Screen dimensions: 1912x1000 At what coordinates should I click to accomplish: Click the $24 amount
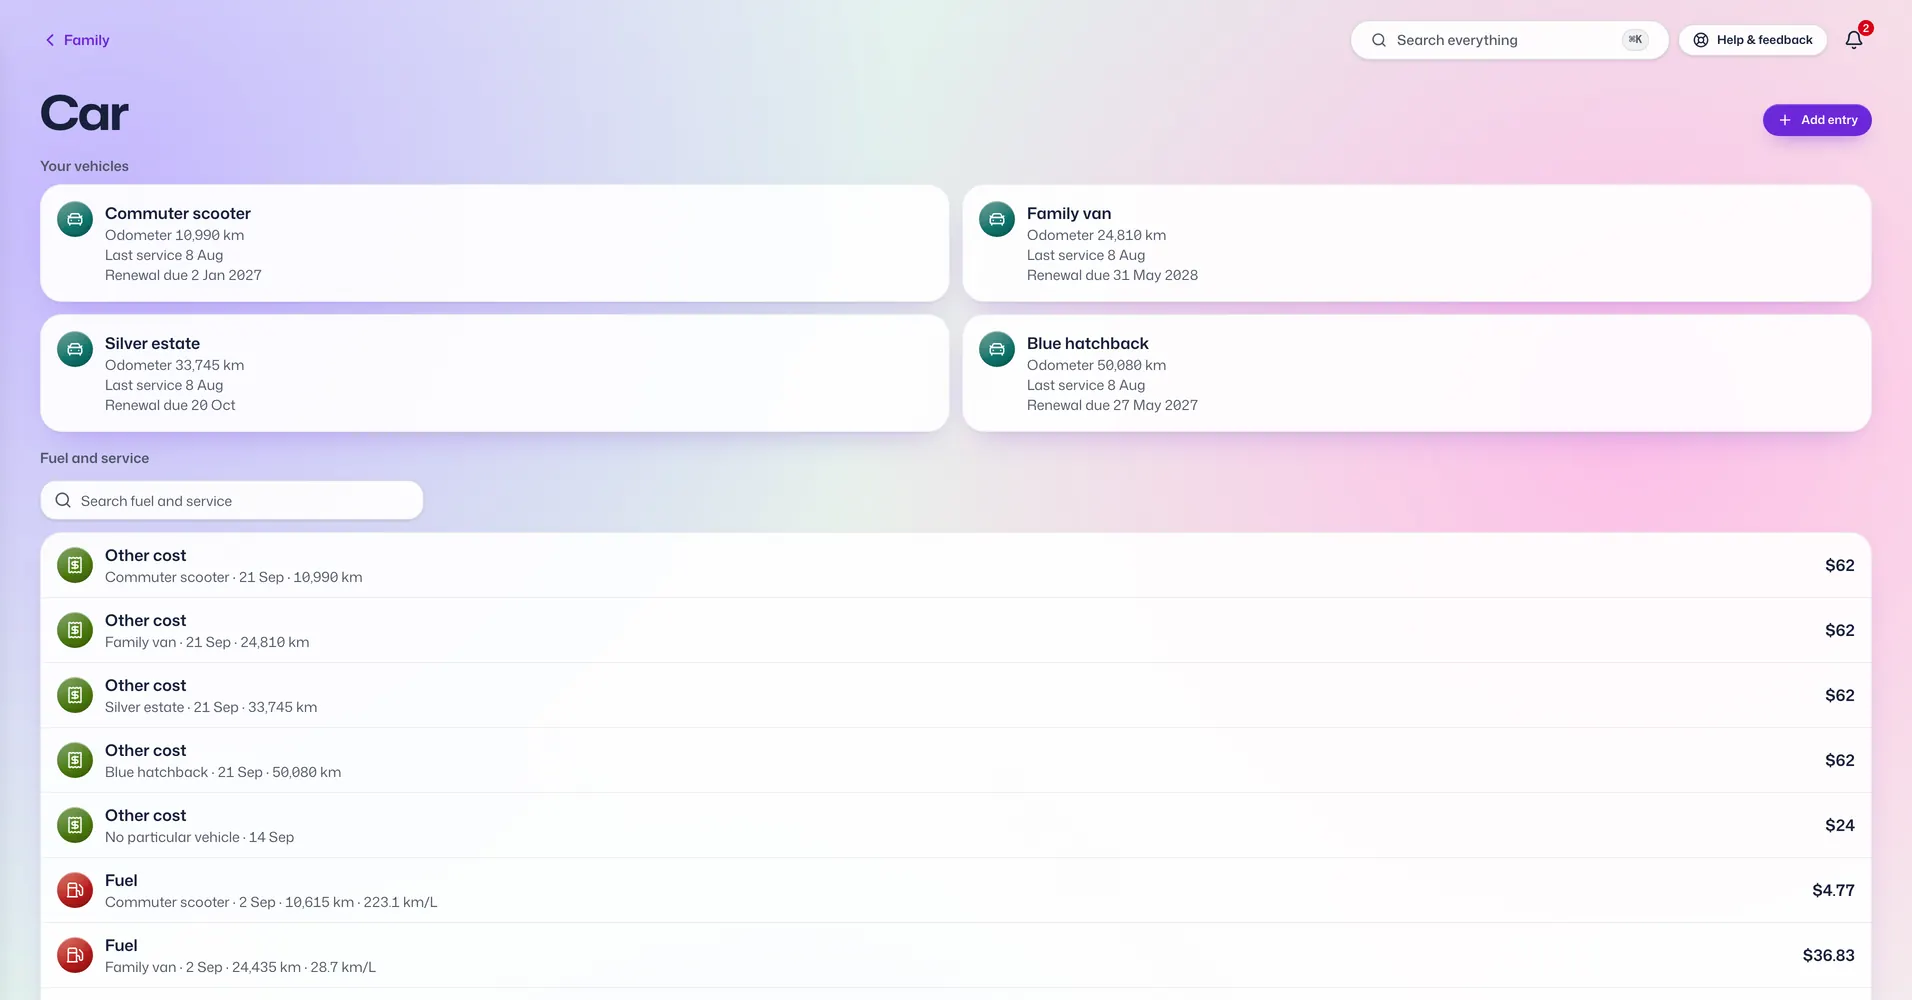tap(1840, 825)
